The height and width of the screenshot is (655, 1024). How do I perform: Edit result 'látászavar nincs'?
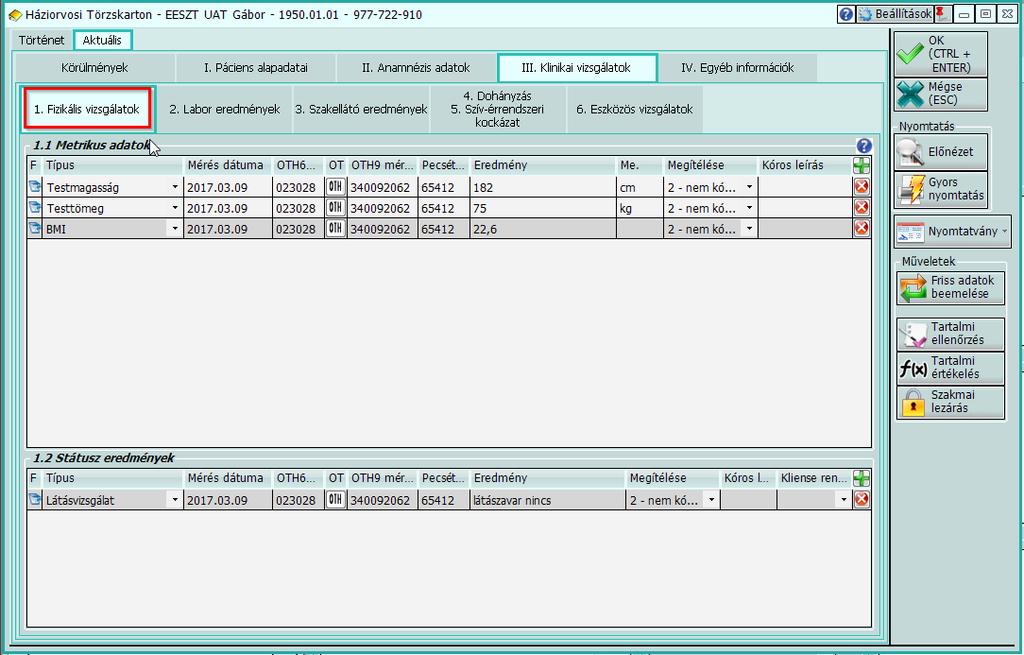pyautogui.click(x=547, y=500)
